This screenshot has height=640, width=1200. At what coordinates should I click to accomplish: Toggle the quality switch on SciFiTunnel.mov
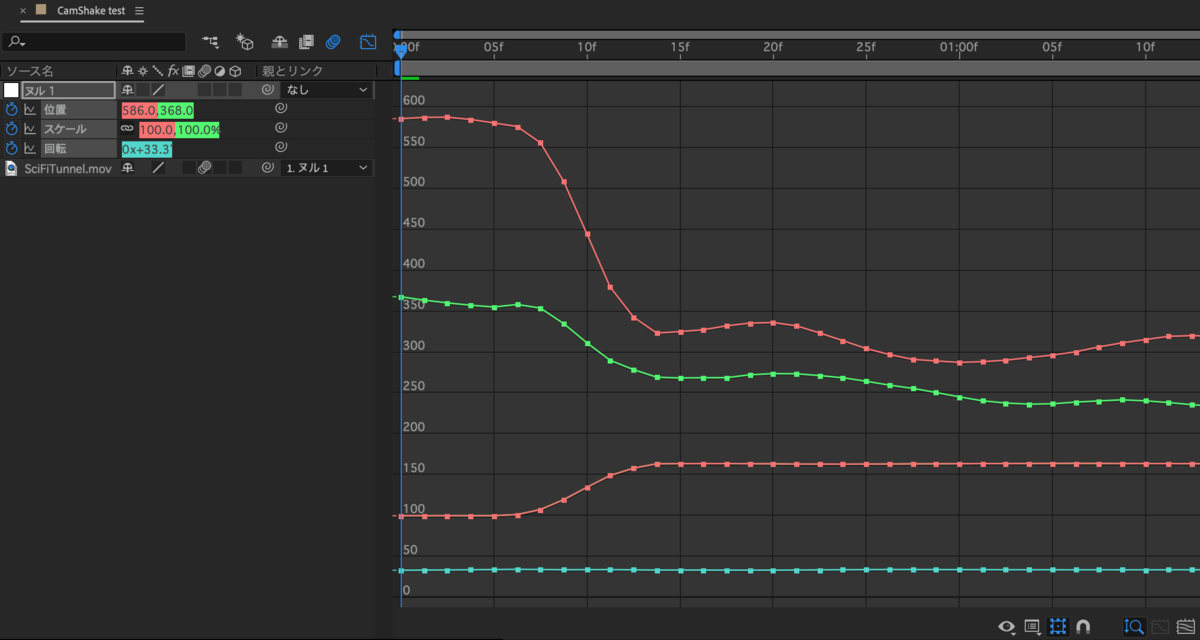pos(158,168)
